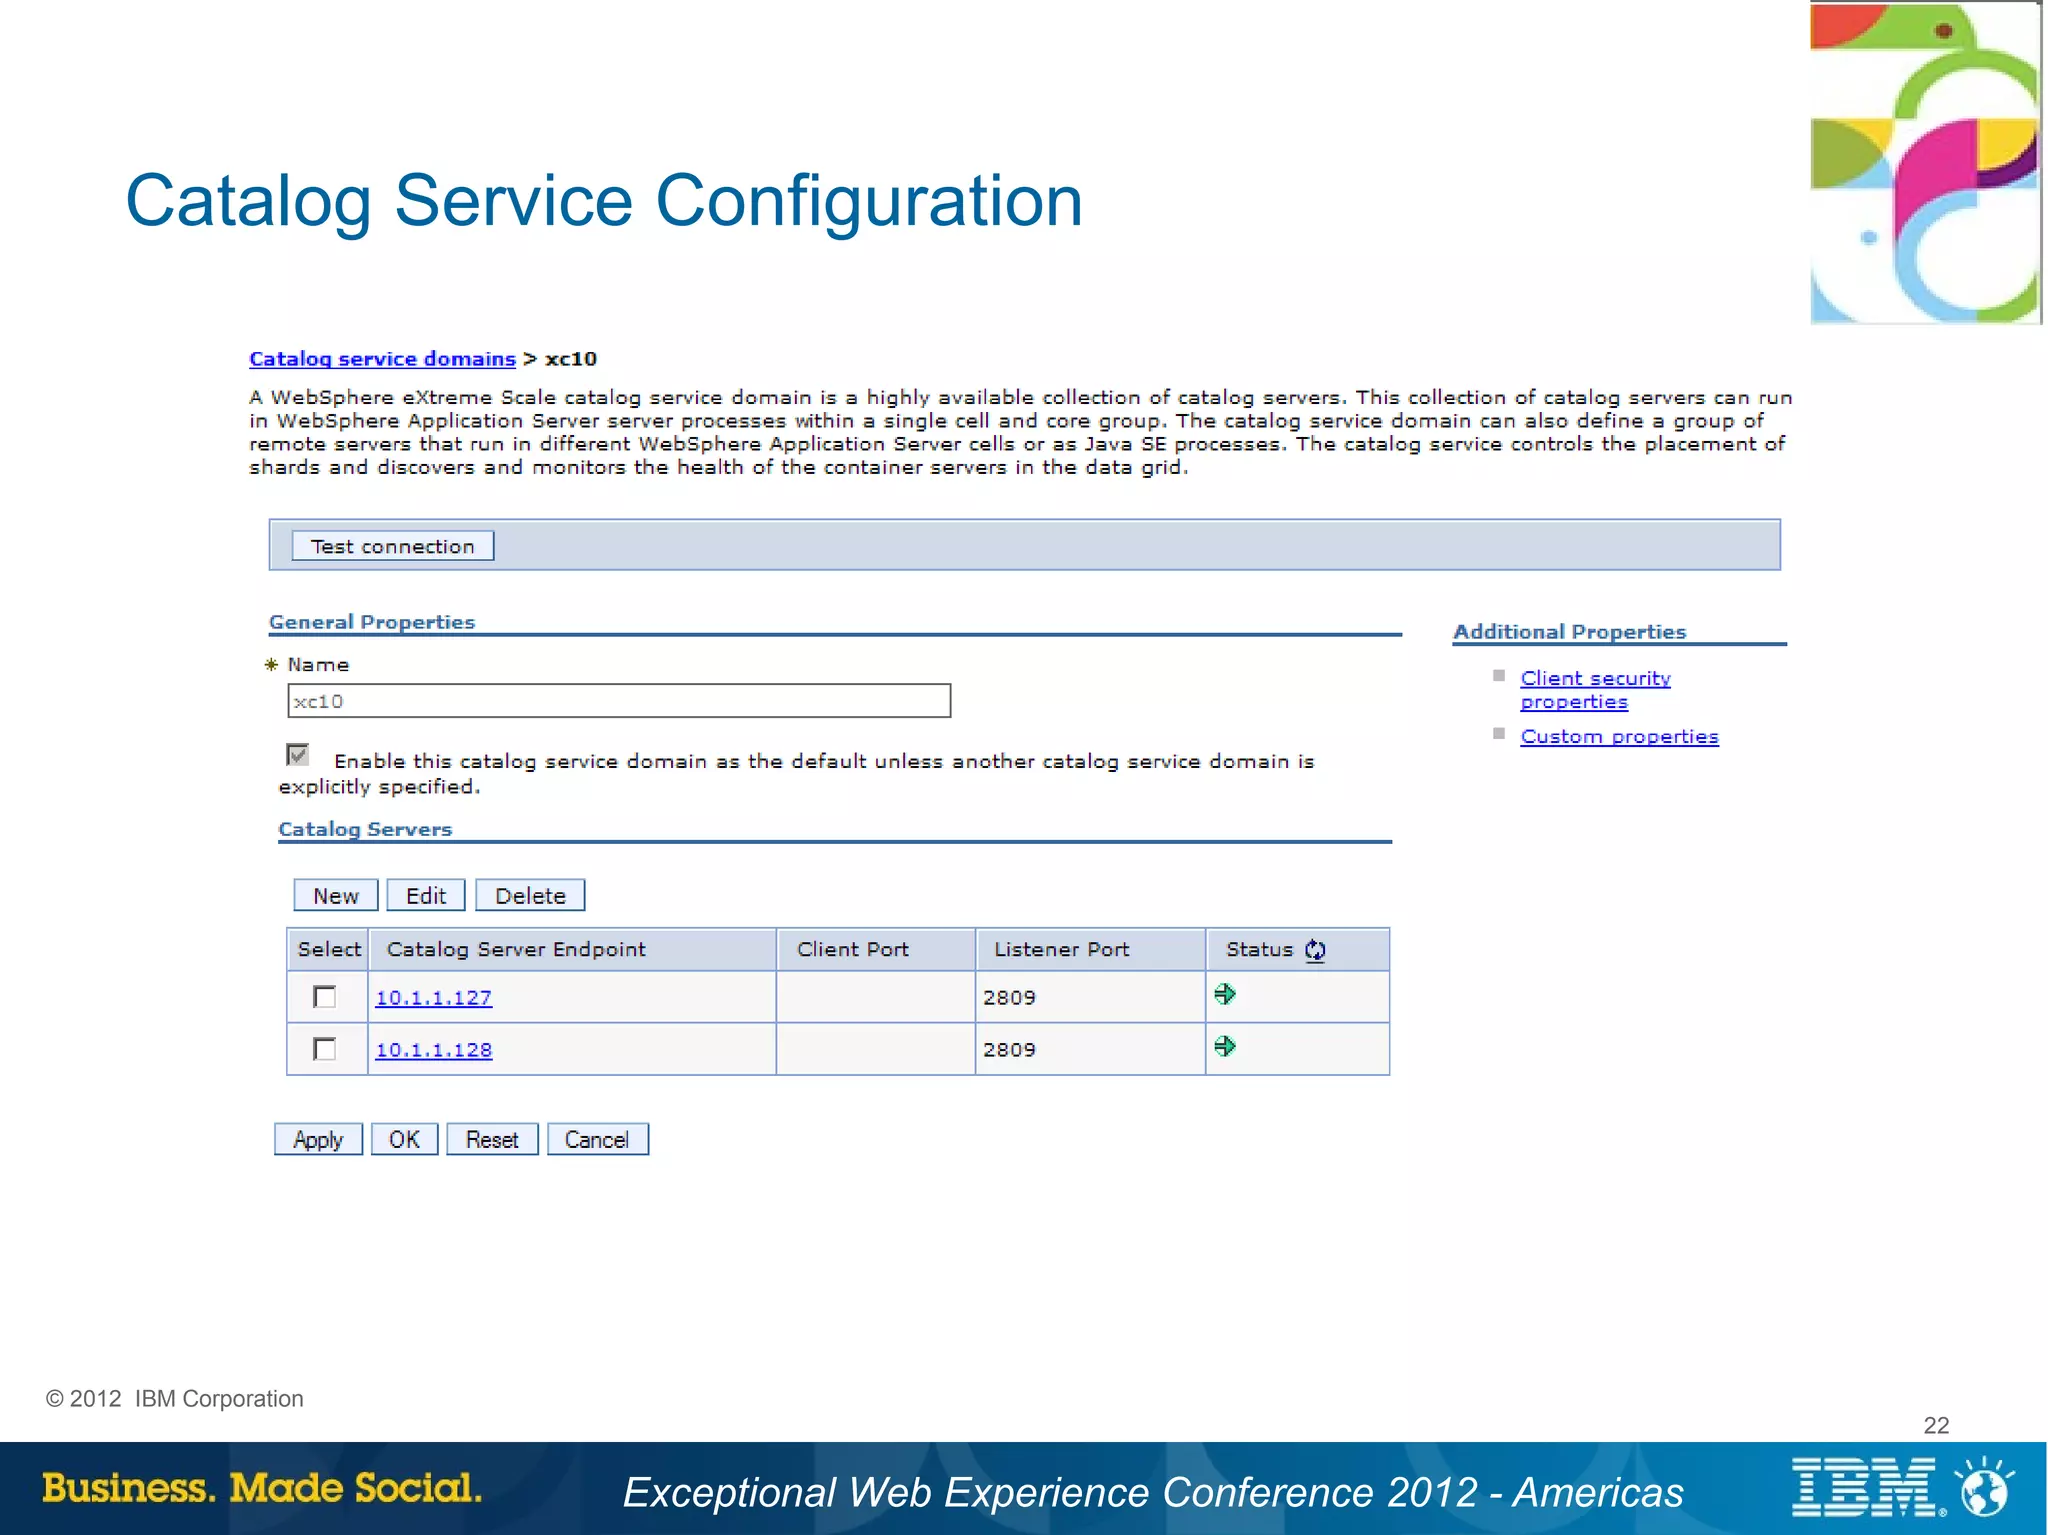Click the Catalog Servers section heading
The height and width of the screenshot is (1535, 2048).
tap(365, 829)
